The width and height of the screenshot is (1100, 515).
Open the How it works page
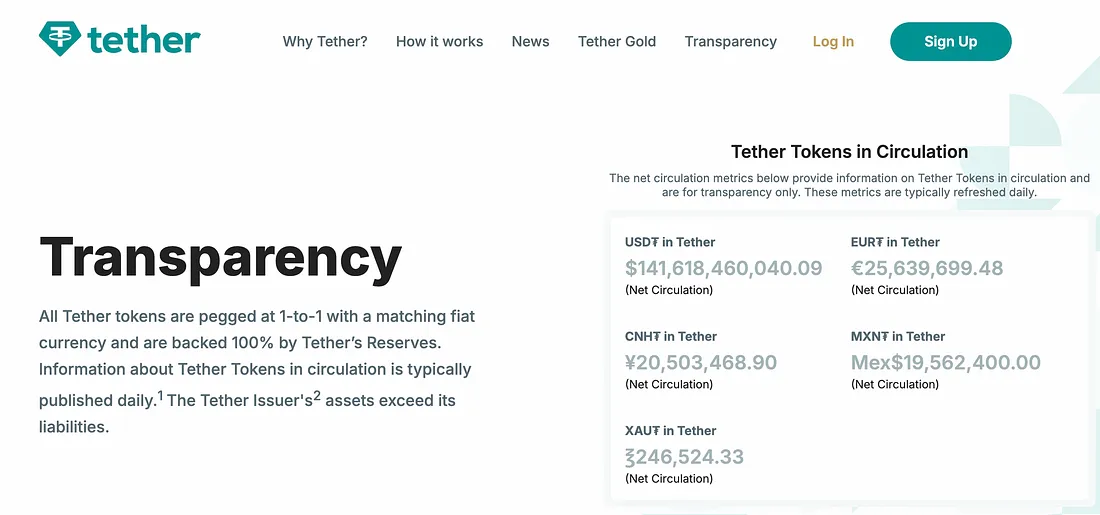pos(439,42)
